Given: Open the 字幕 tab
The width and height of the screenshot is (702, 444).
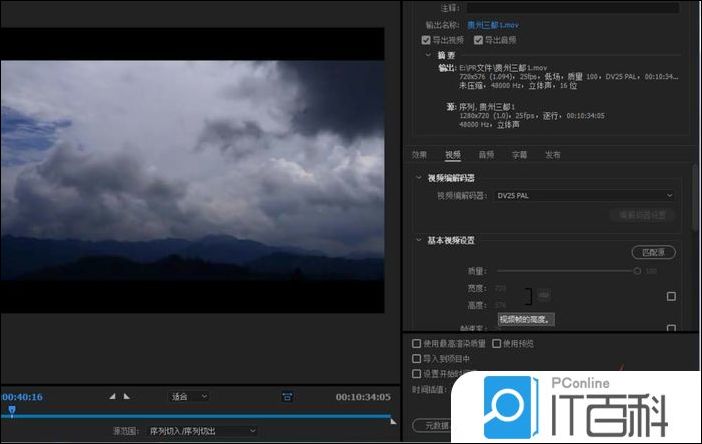Looking at the screenshot, I should [x=519, y=155].
